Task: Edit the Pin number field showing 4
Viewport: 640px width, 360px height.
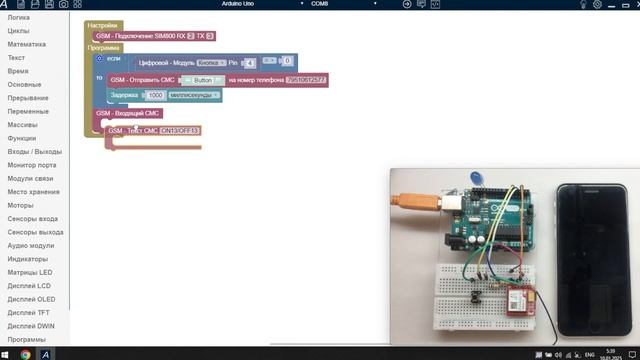Action: [x=250, y=63]
